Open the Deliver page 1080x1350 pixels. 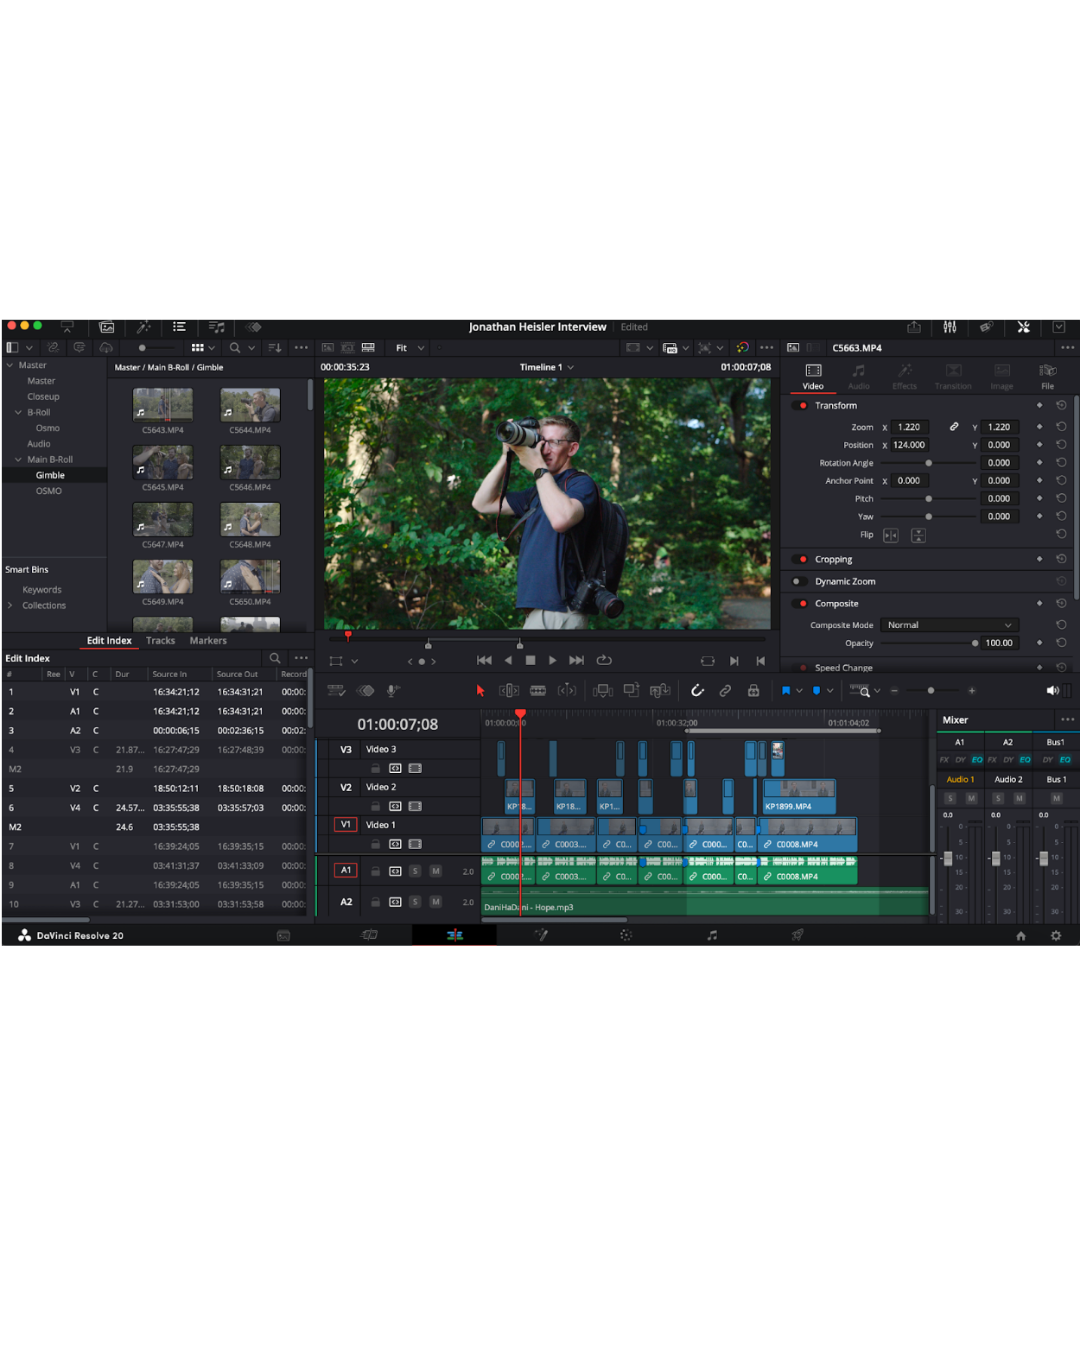pos(797,935)
